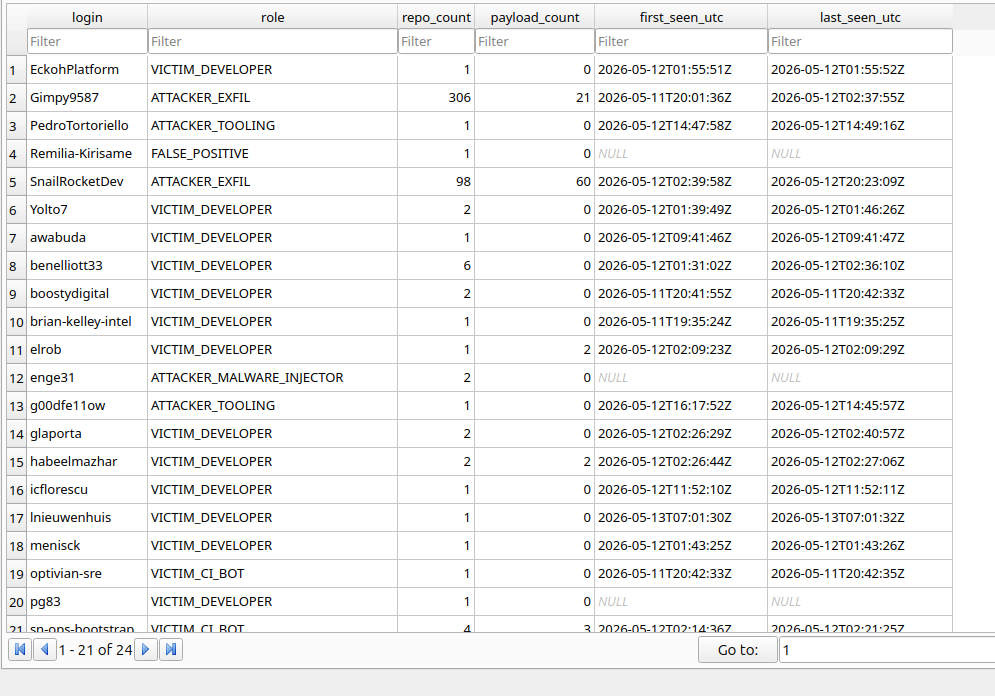Select the habeelmazhar login cell
This screenshot has height=696, width=995.
coord(87,461)
